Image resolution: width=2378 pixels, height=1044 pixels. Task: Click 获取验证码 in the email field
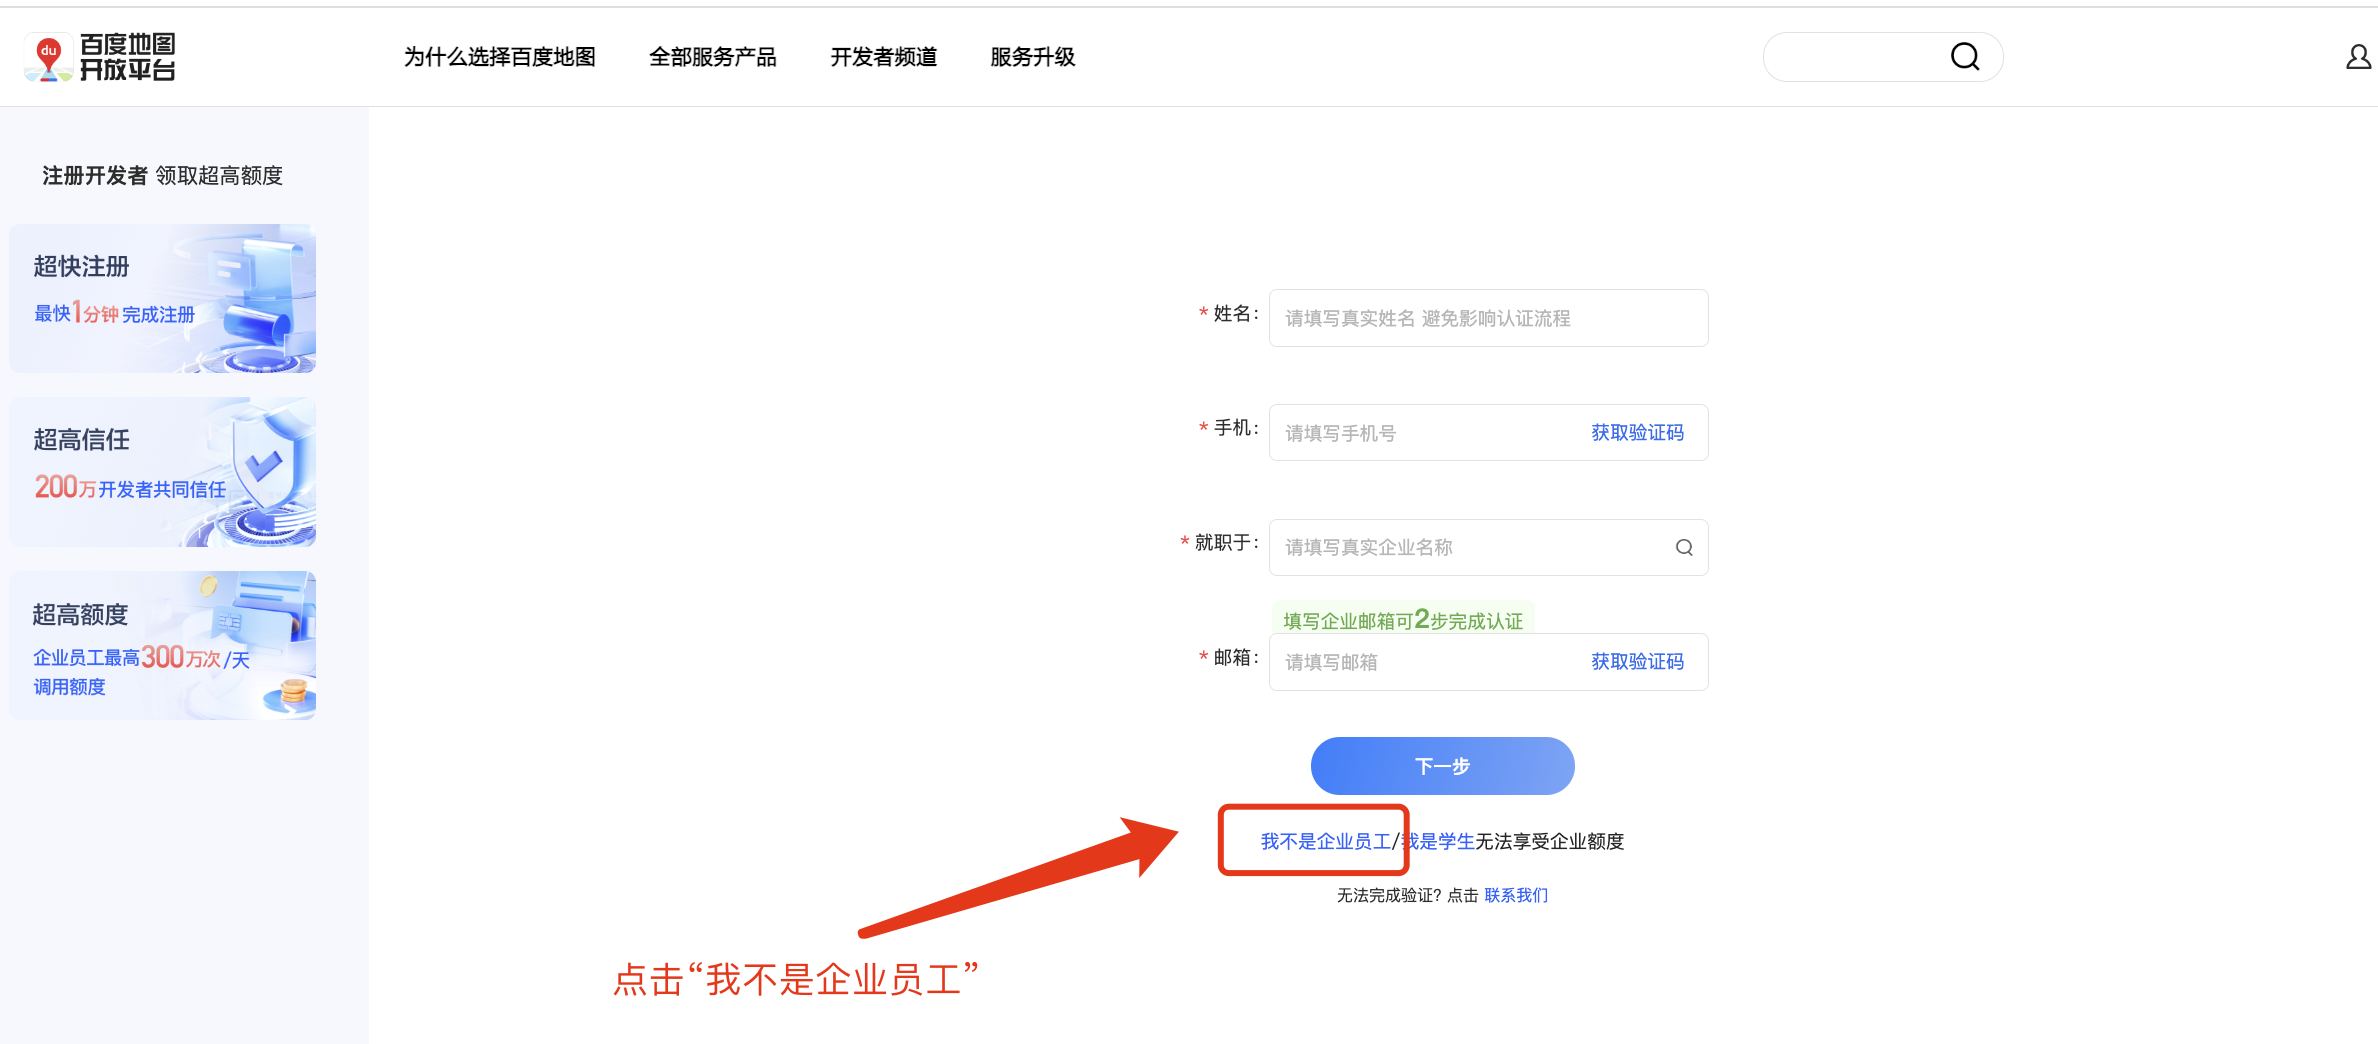point(1637,662)
